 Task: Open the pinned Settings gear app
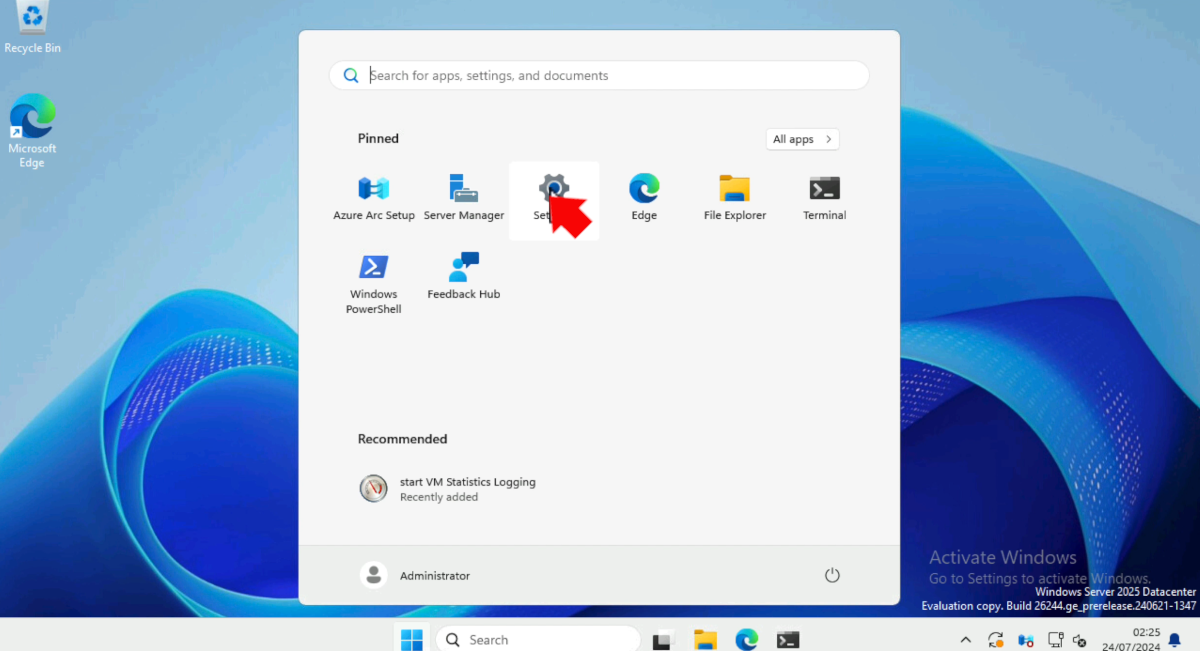click(553, 199)
